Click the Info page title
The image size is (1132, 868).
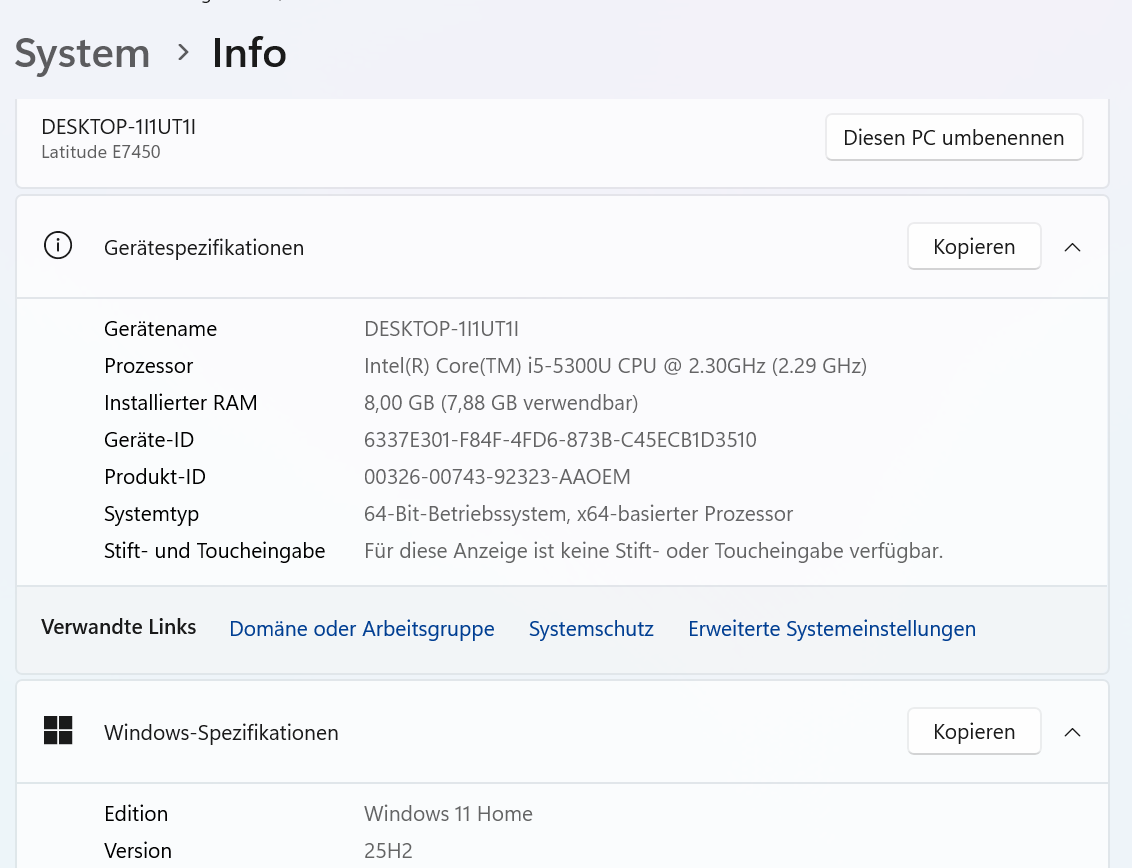click(249, 53)
